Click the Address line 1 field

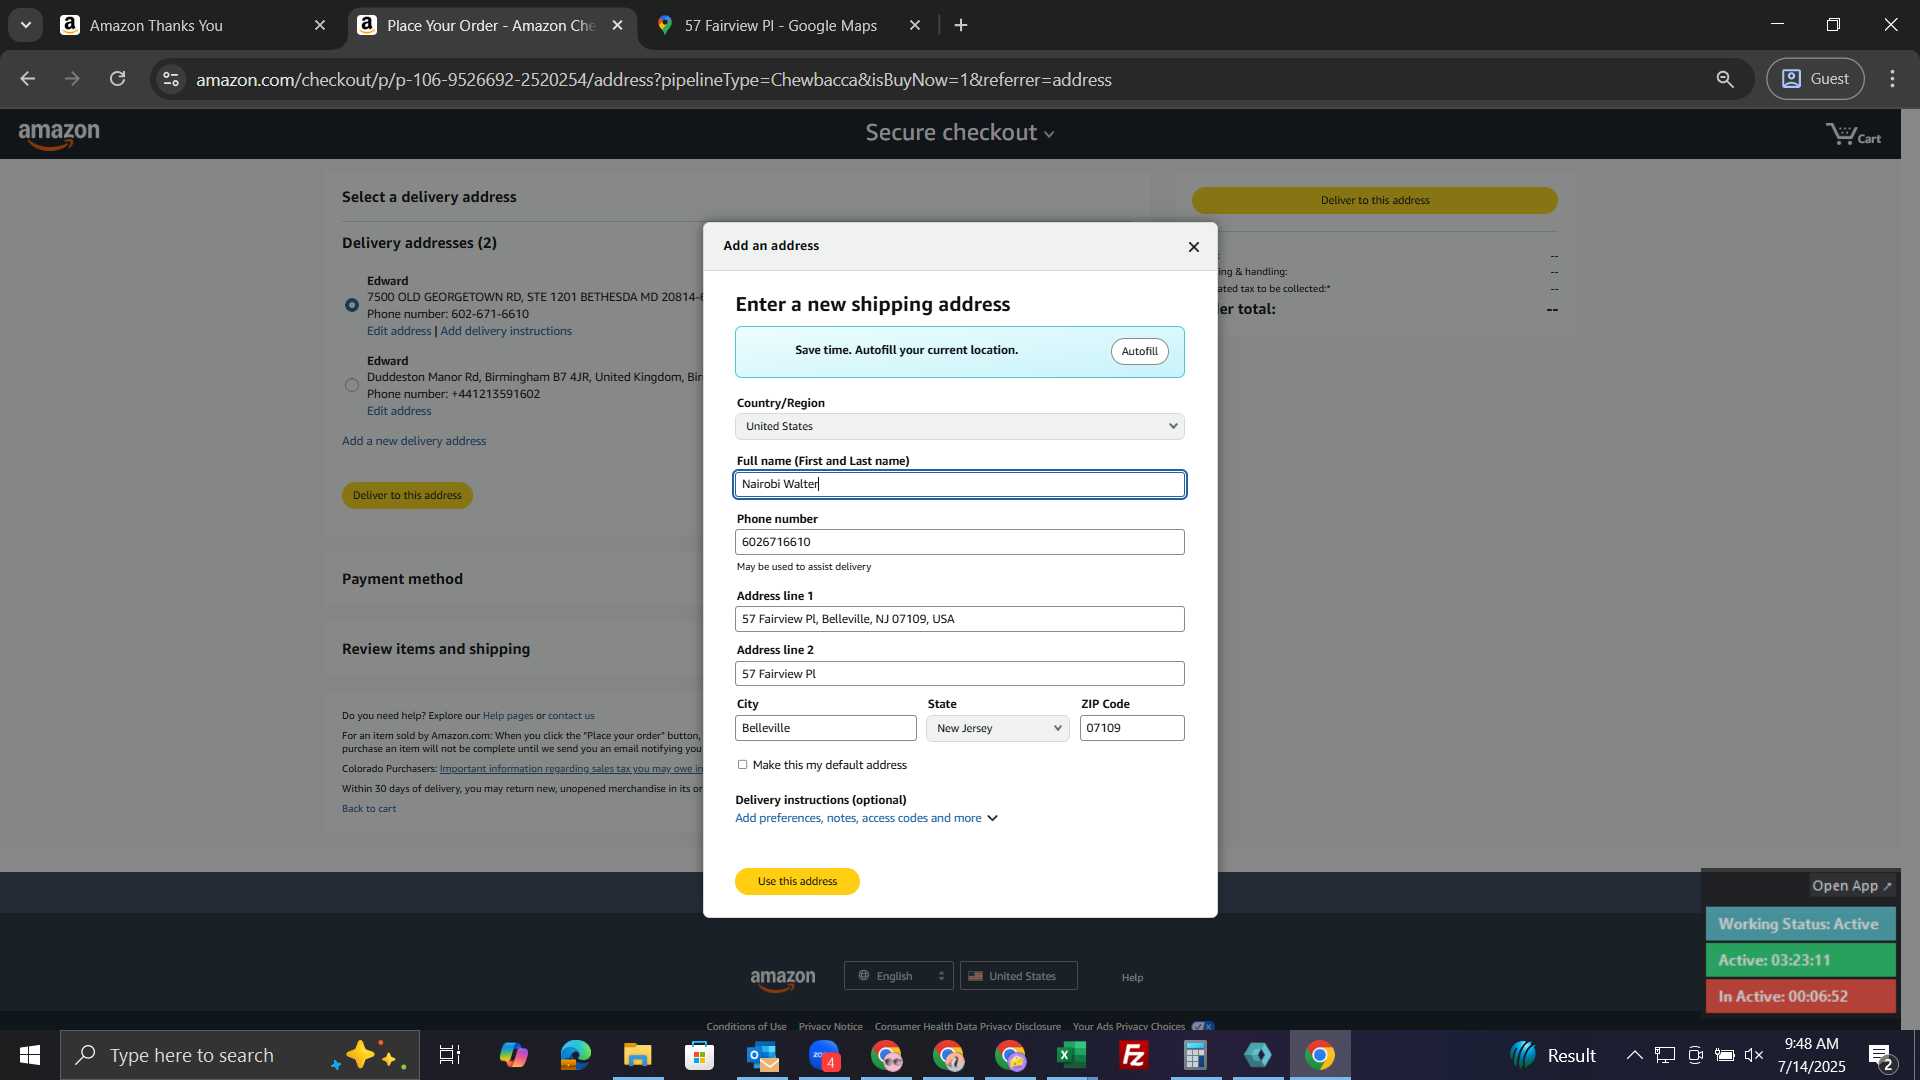(959, 619)
